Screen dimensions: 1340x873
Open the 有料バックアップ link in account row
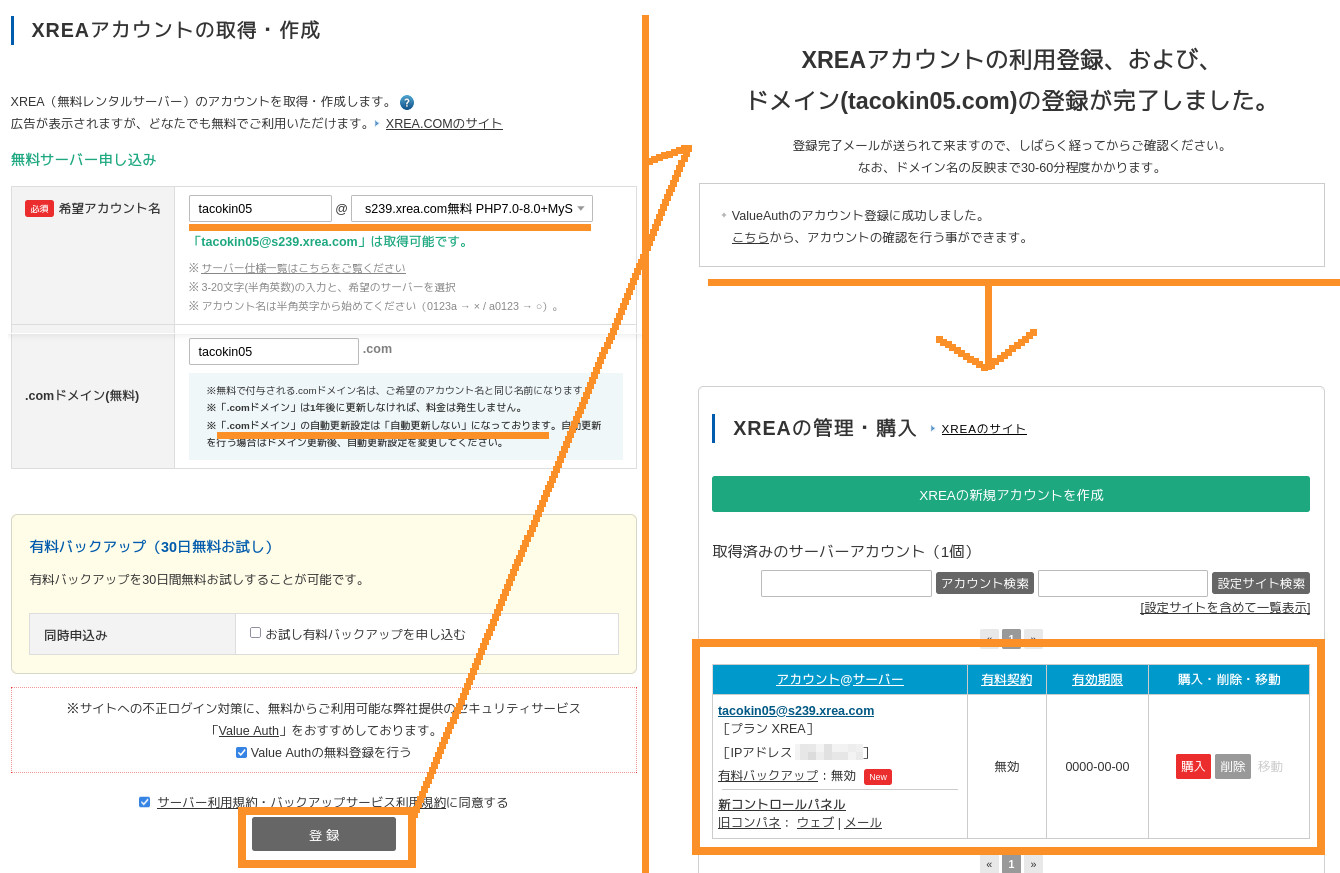(x=768, y=775)
